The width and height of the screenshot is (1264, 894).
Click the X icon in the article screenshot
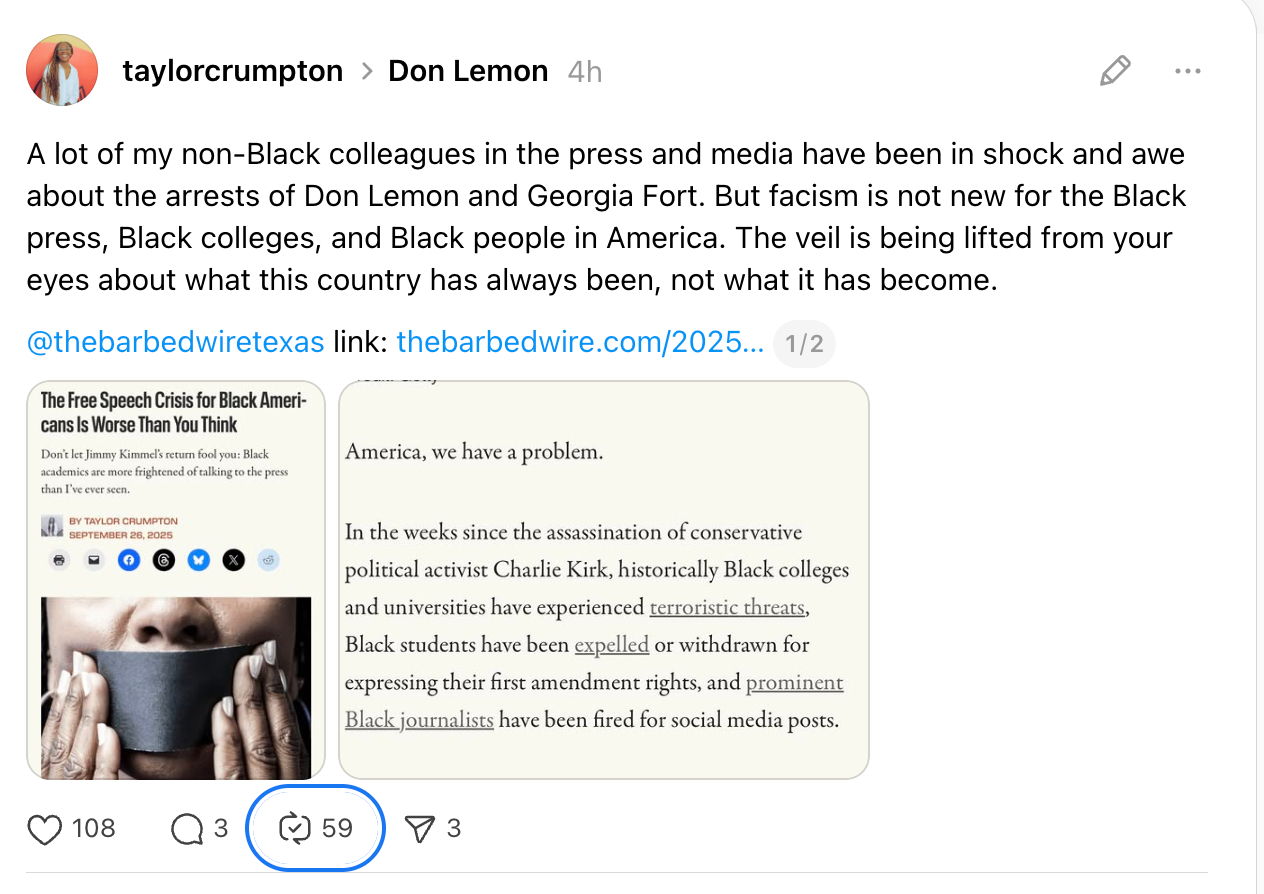point(233,560)
